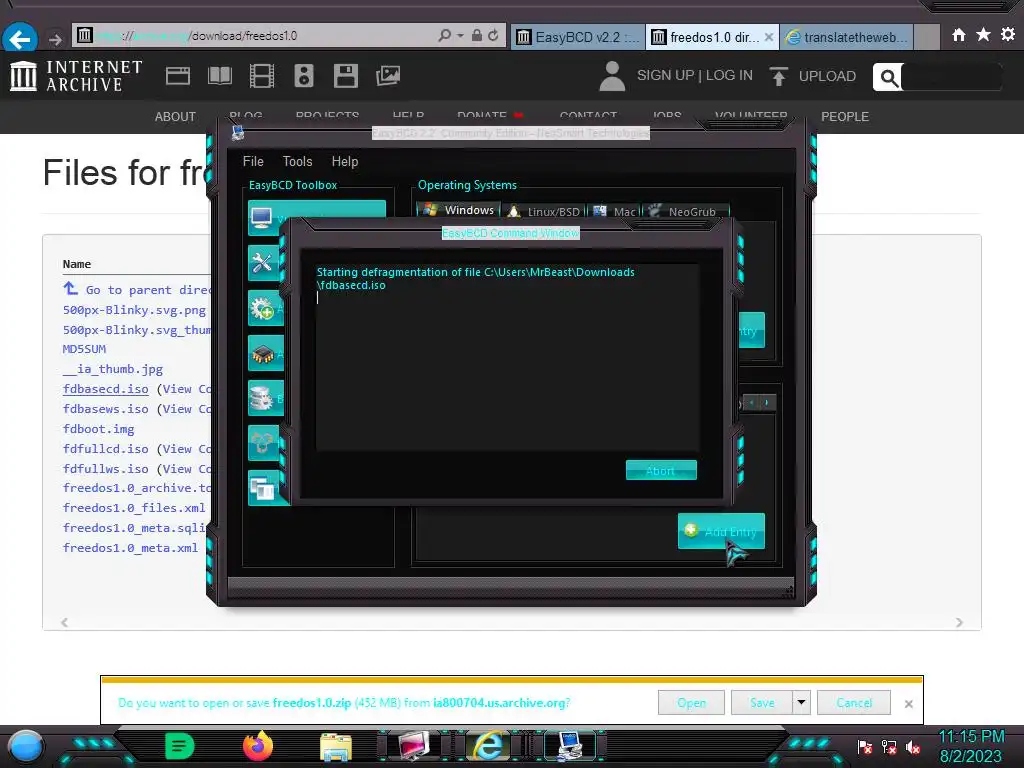Select the NeoGrub operating systems tab
Viewport: 1024px width, 768px height.
coord(686,211)
